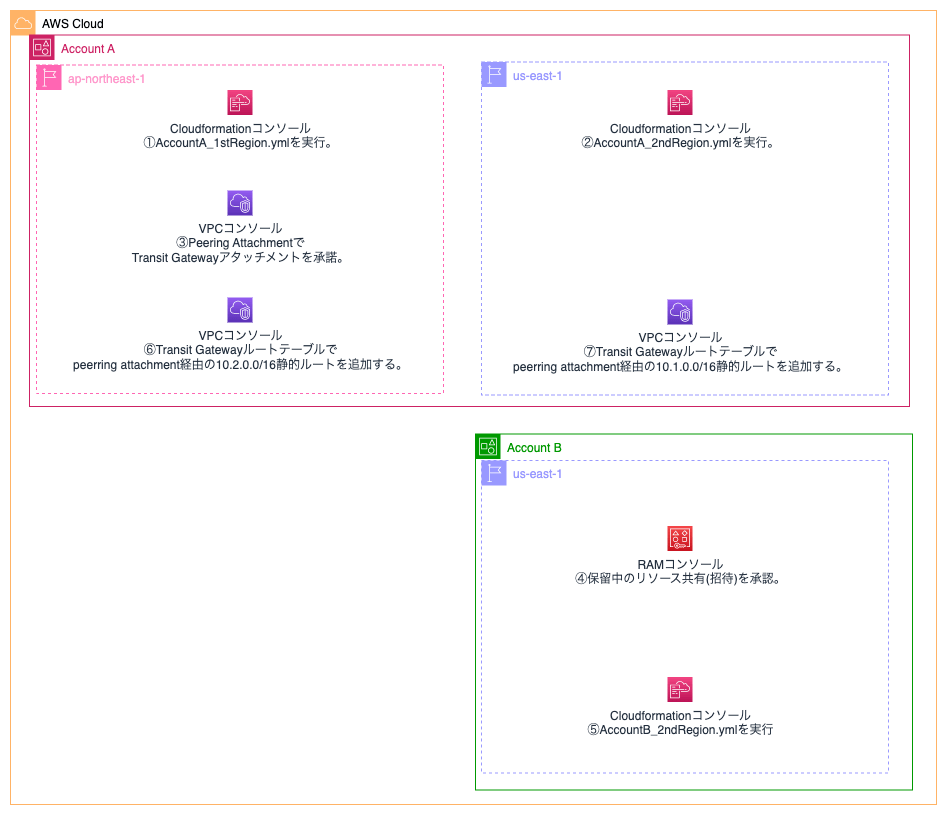Click the CloudFormation icon for AccountA_1stRegion.yml

[x=240, y=103]
